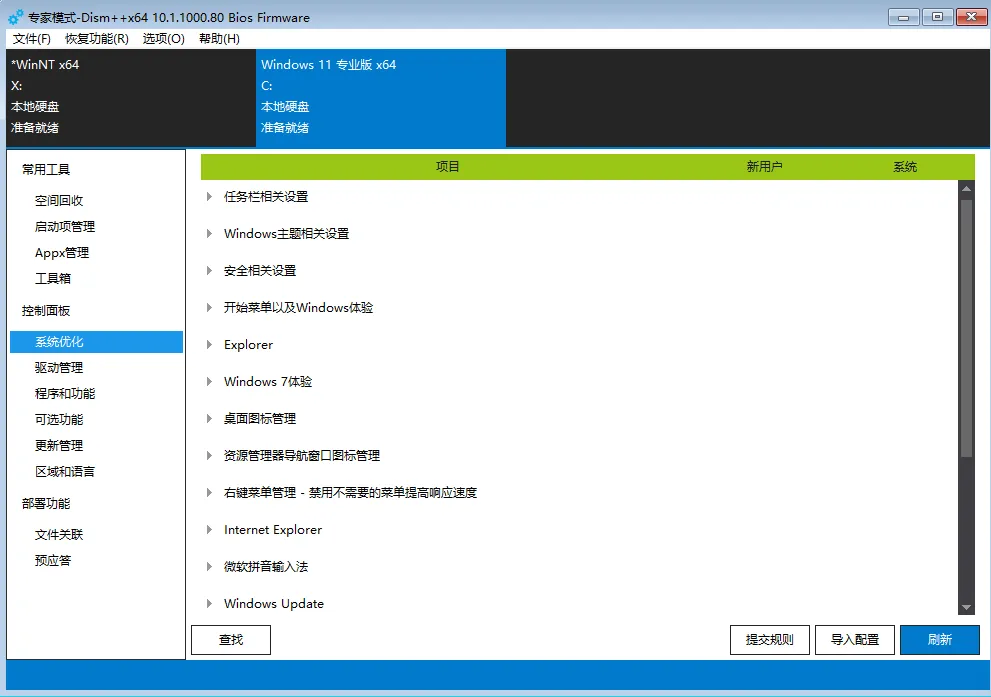
Task: Expand the Explorer settings group
Action: tap(248, 344)
